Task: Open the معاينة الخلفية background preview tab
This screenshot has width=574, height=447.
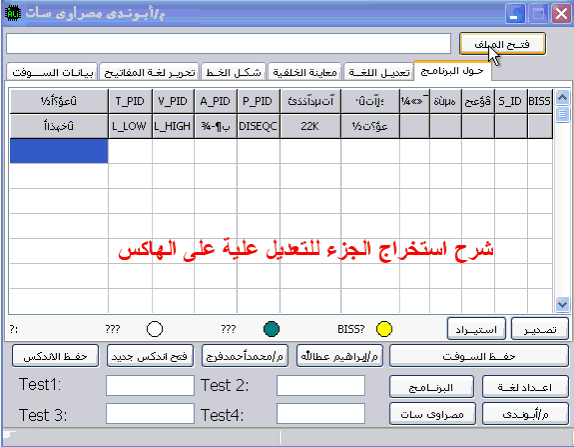Action: tap(305, 72)
